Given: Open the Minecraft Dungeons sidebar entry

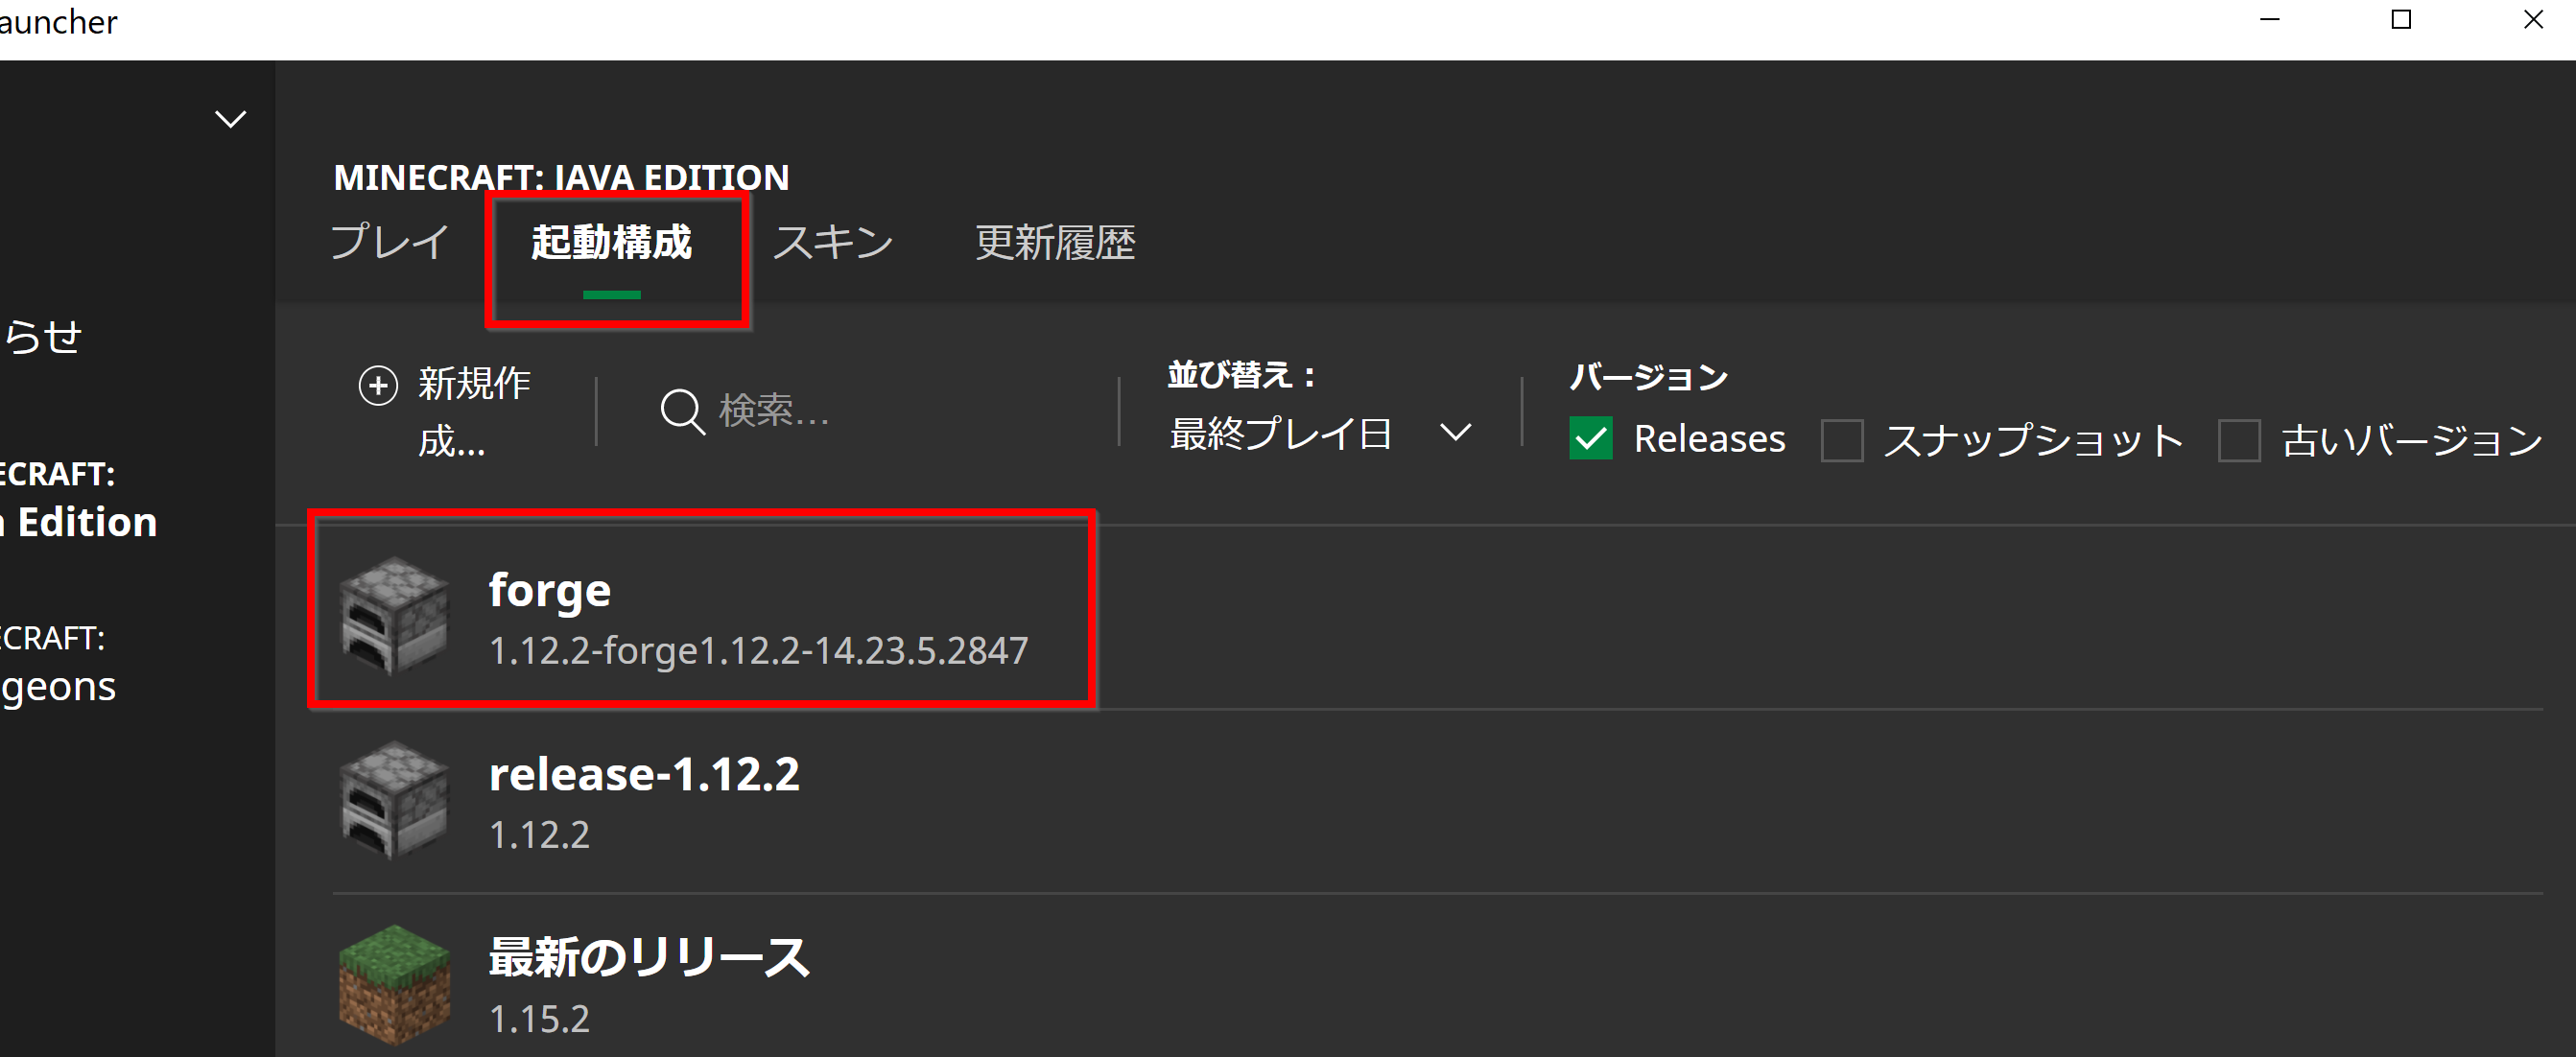Looking at the screenshot, I should pyautogui.click(x=58, y=663).
